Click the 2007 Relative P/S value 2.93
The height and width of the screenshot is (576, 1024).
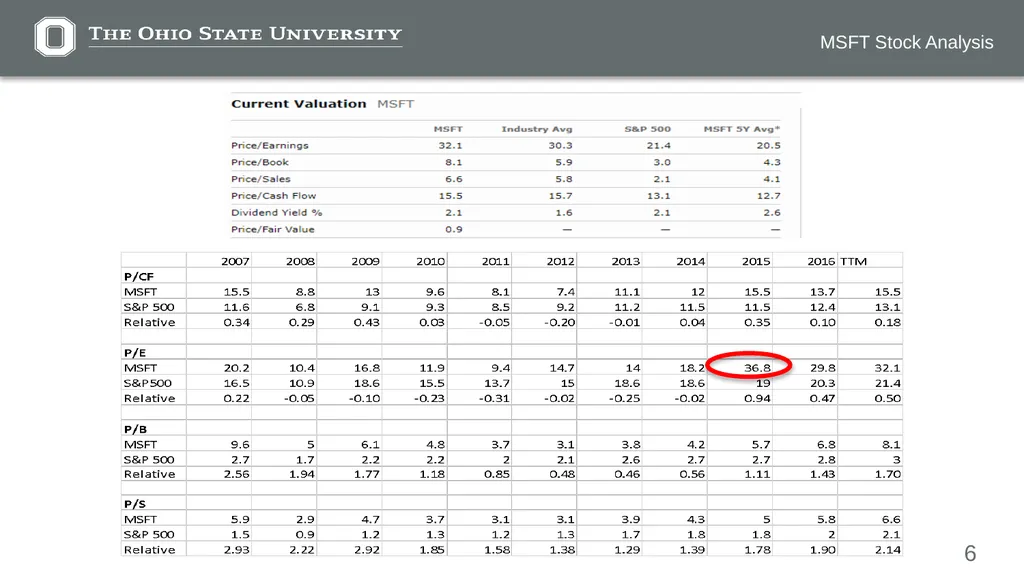coord(236,550)
